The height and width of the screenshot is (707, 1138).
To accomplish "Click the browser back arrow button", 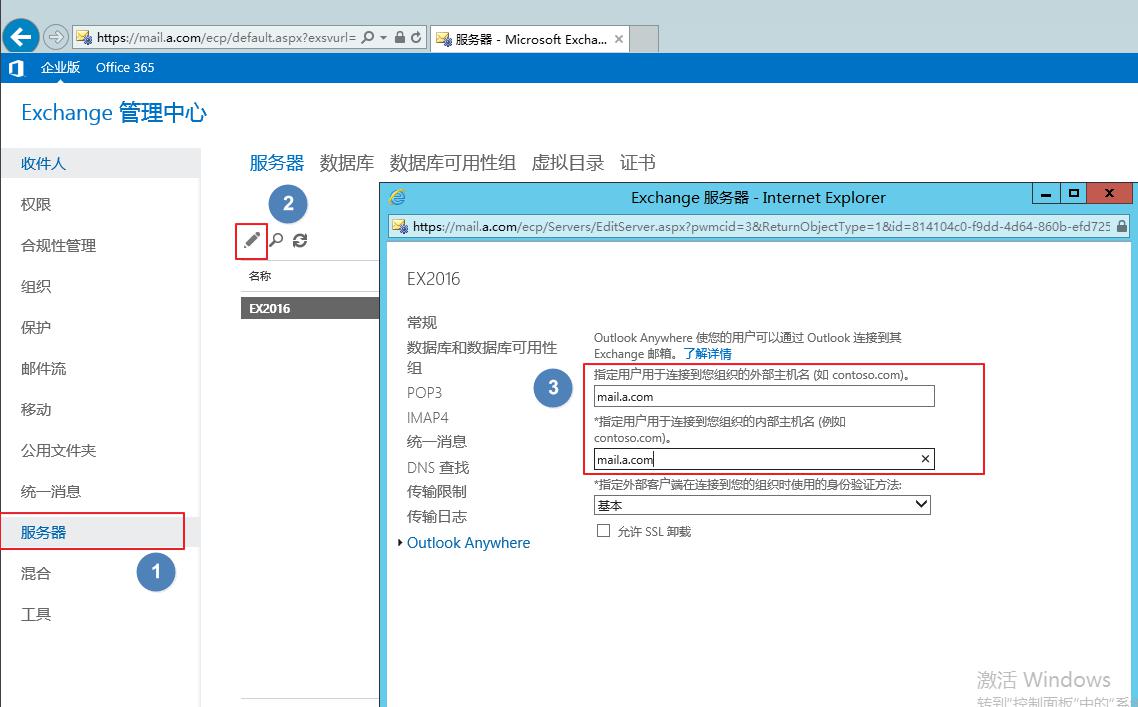I will [21, 37].
